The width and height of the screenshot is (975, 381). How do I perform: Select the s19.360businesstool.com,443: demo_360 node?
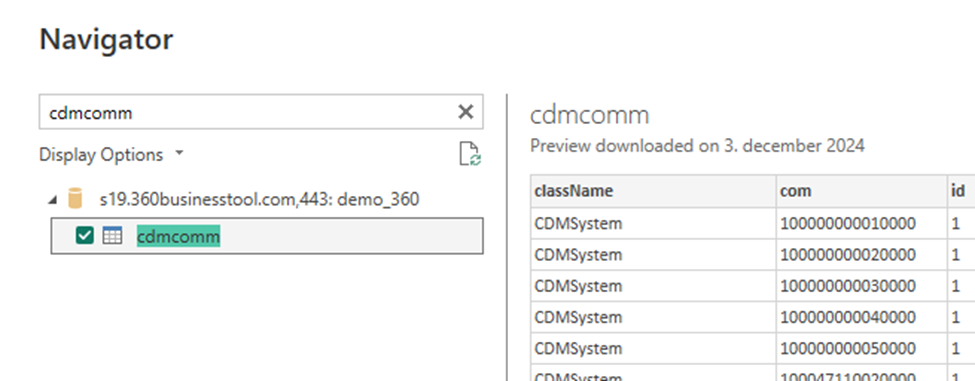[x=259, y=200]
